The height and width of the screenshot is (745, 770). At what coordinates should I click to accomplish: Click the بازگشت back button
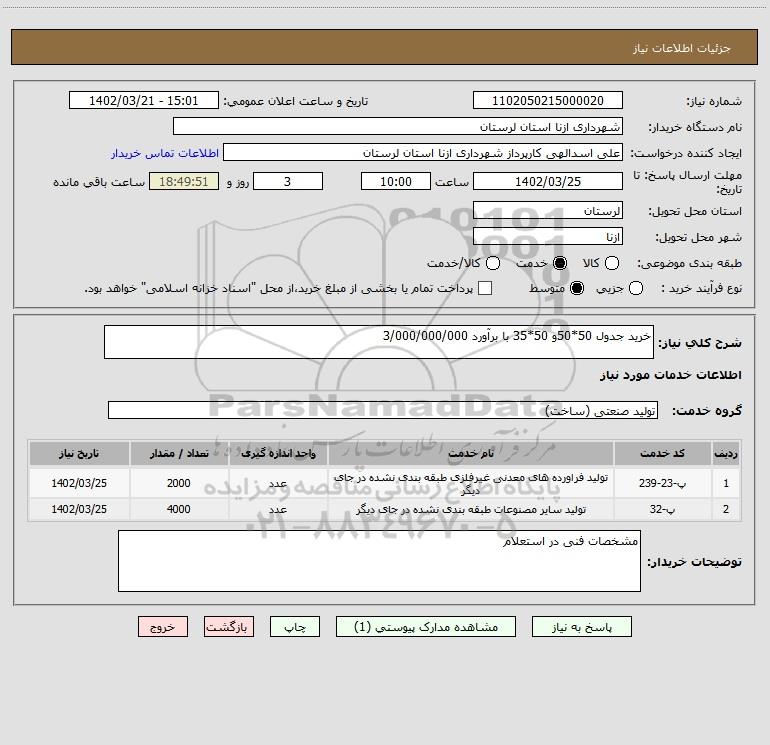pos(229,627)
